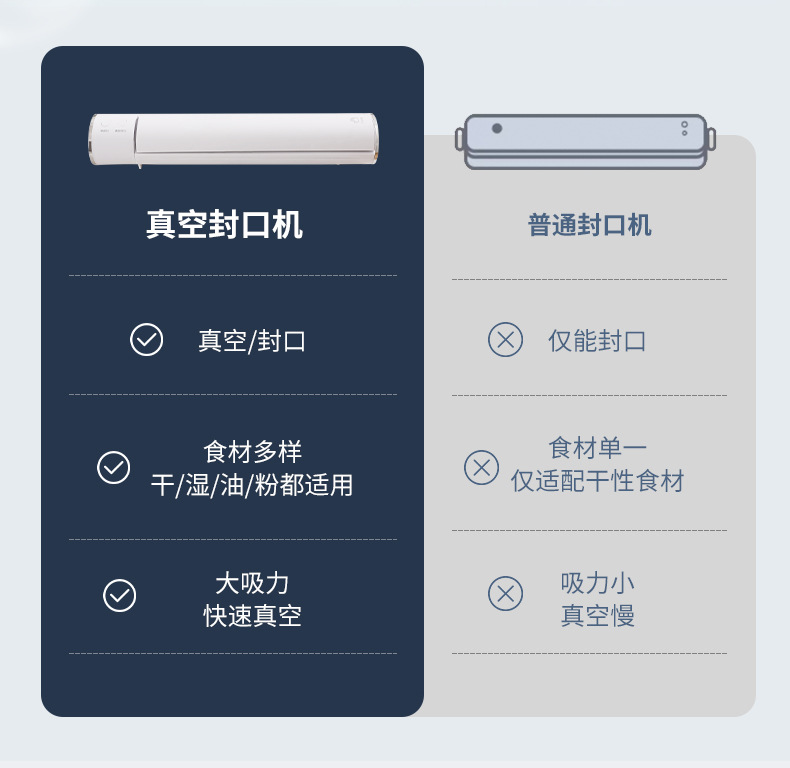Click the checkmark icon beside 真空/封口
Screen dimensions: 790x768
coord(147,340)
